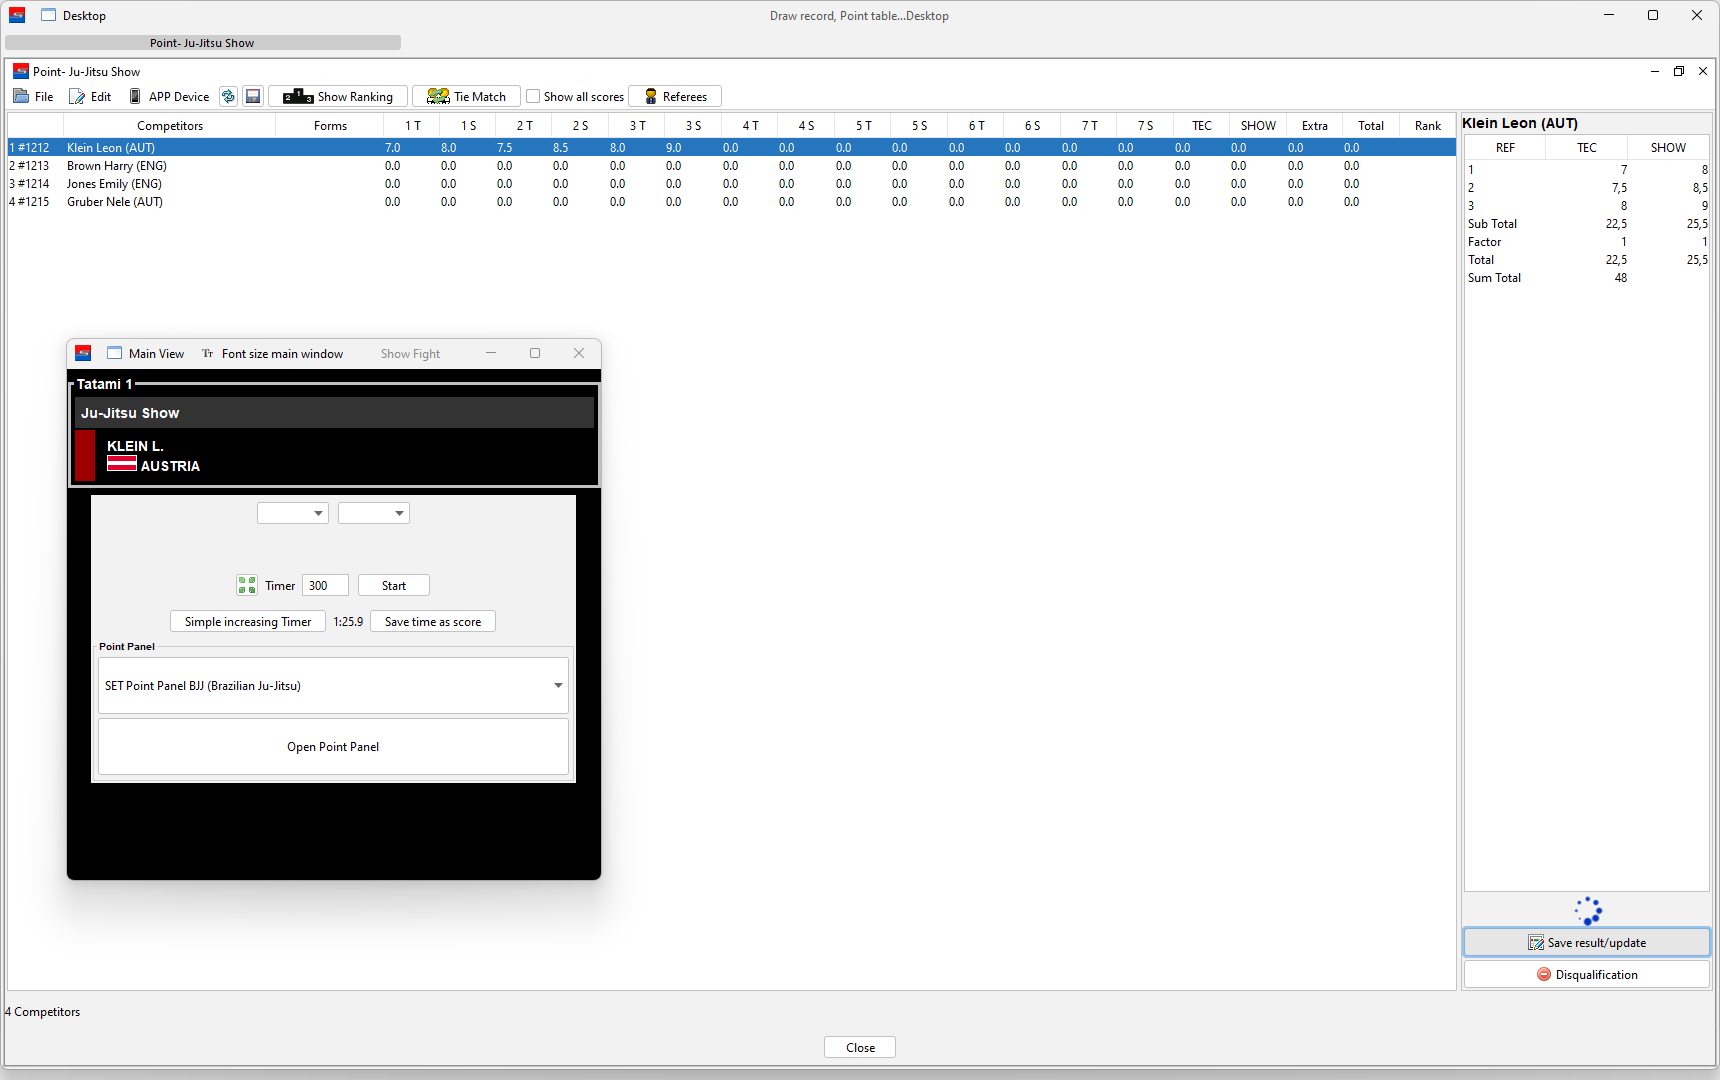1720x1080 pixels.
Task: Click the floppy disk save icon
Action: (x=253, y=97)
